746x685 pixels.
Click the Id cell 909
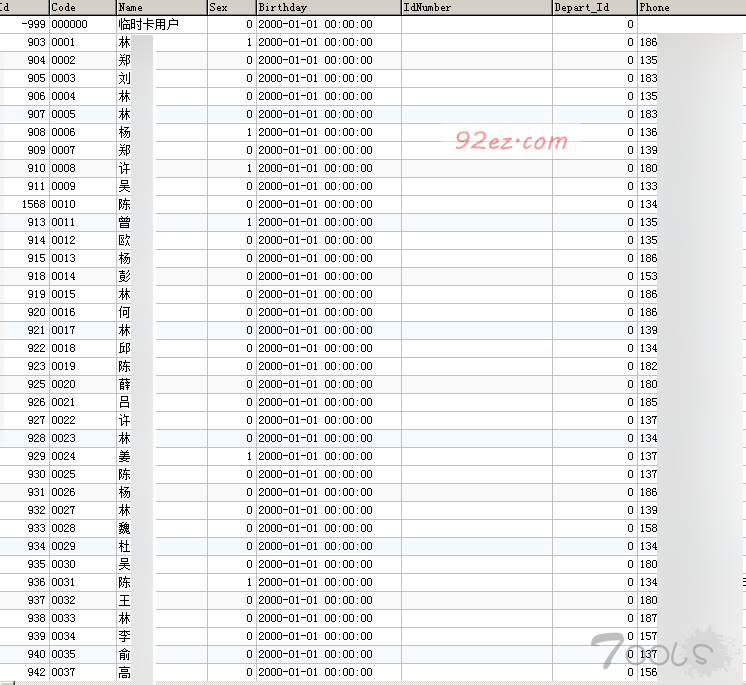[x=24, y=150]
